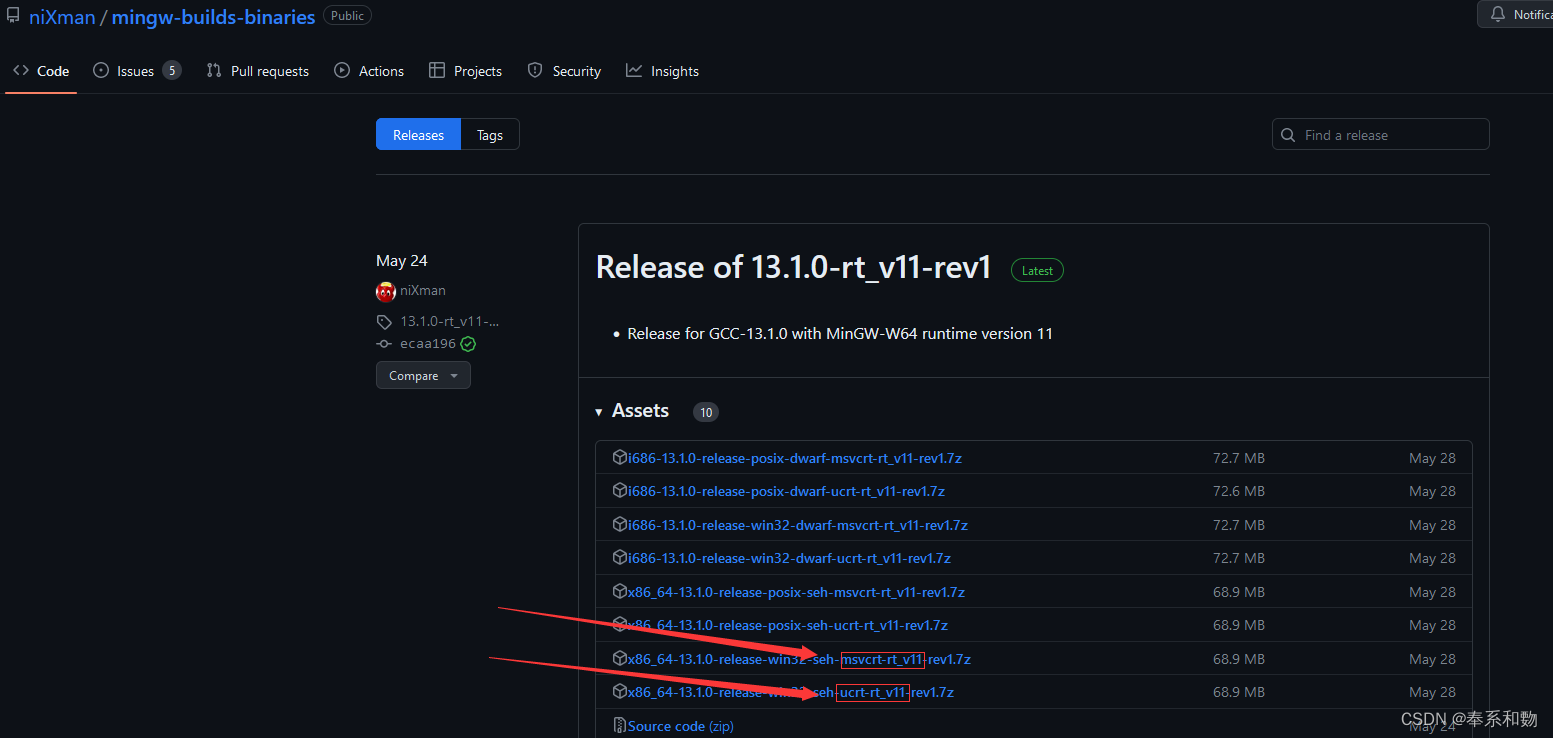The height and width of the screenshot is (738, 1553).
Task: Click the verified checkmark beside commit ecaa196
Action: coord(468,343)
